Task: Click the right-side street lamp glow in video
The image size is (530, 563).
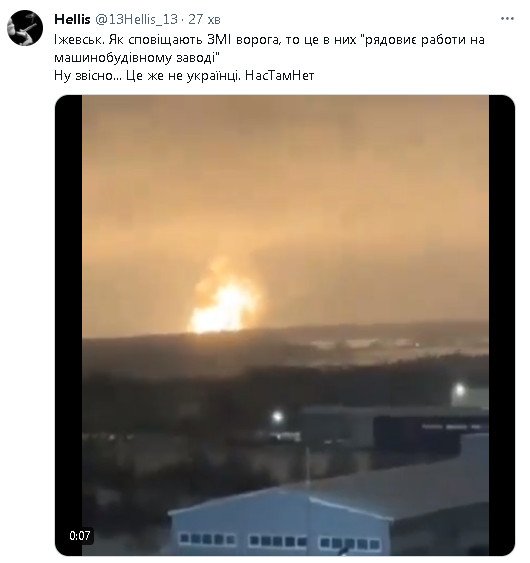Action: click(459, 389)
